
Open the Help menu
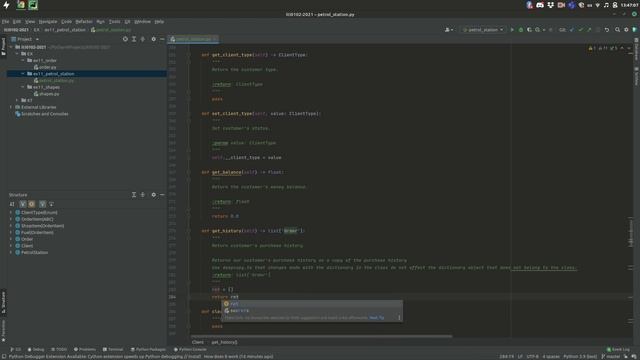coord(159,21)
